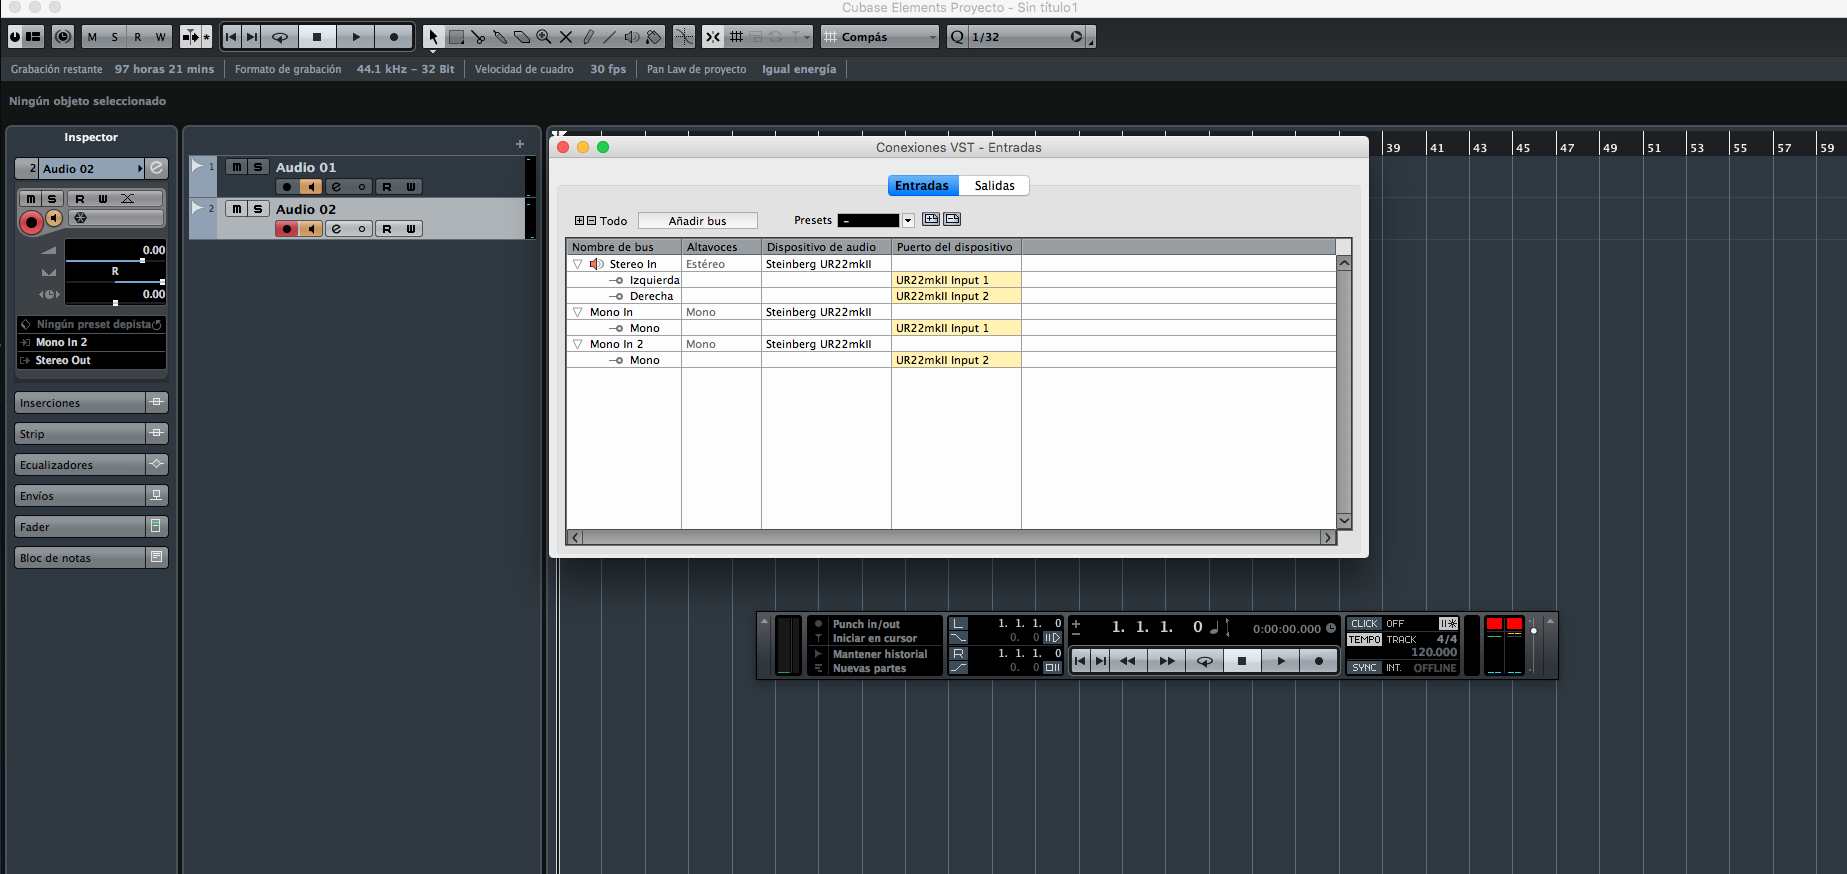This screenshot has width=1847, height=874.
Task: Toggle the CLICK metronome in transport panel
Action: point(1364,624)
